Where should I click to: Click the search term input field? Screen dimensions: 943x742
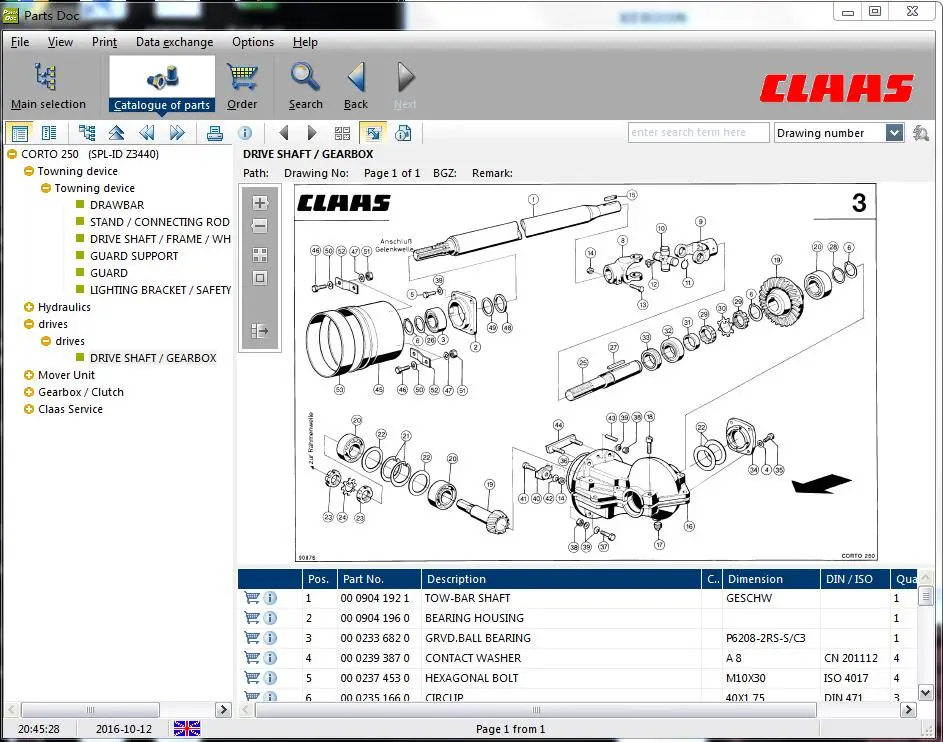[x=698, y=132]
